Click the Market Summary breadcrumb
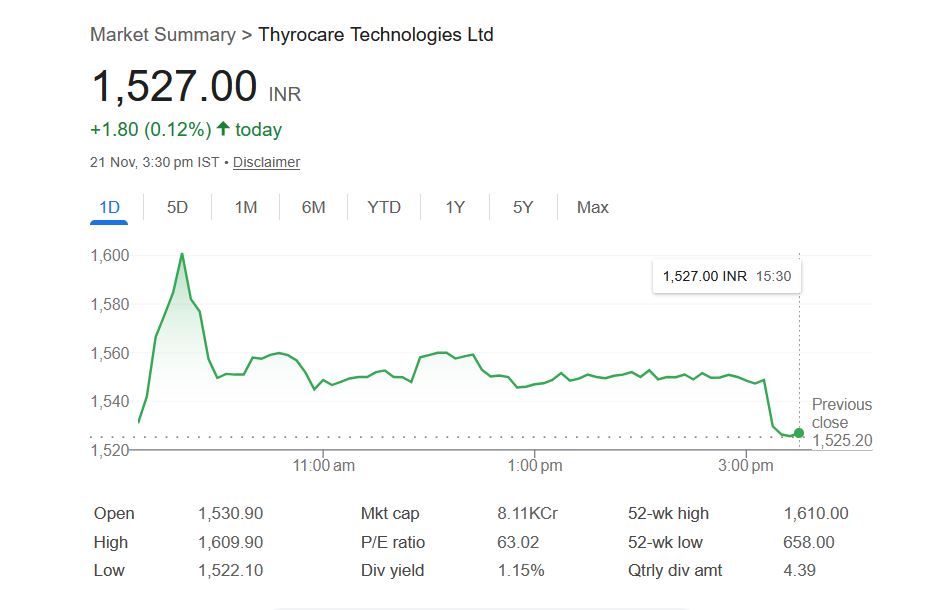Image resolution: width=926 pixels, height=610 pixels. point(162,35)
